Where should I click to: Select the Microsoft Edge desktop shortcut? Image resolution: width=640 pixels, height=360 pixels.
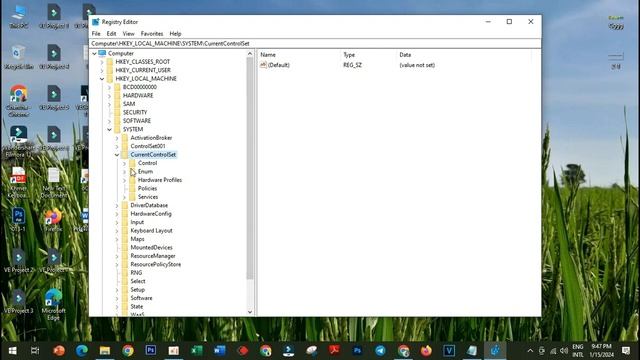tap(53, 305)
